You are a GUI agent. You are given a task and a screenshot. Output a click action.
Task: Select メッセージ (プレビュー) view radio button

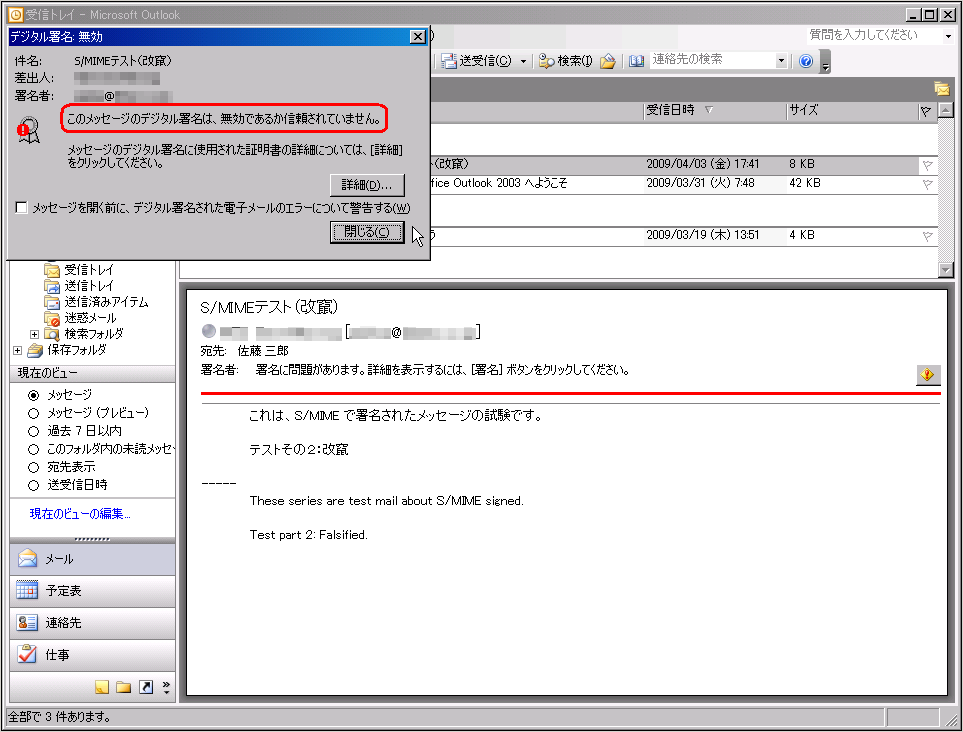coord(34,413)
